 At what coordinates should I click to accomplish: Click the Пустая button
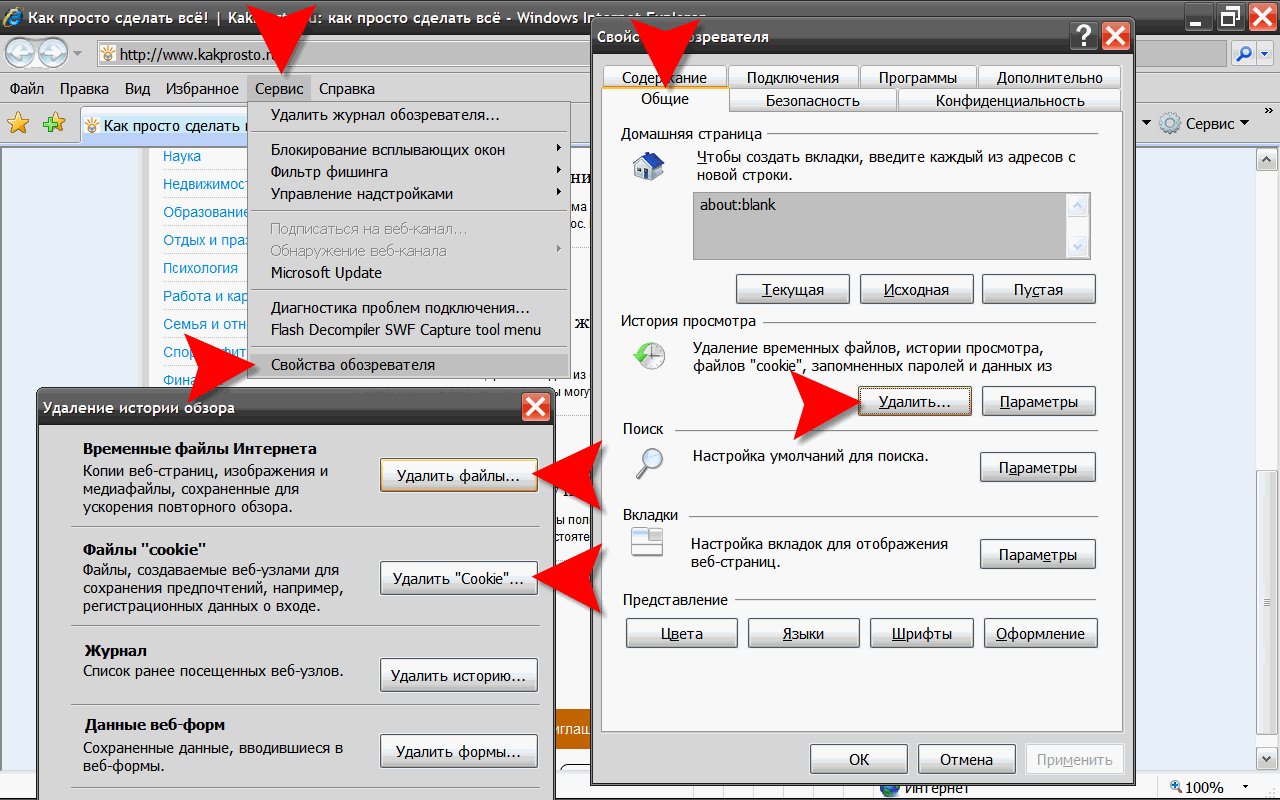[1039, 290]
